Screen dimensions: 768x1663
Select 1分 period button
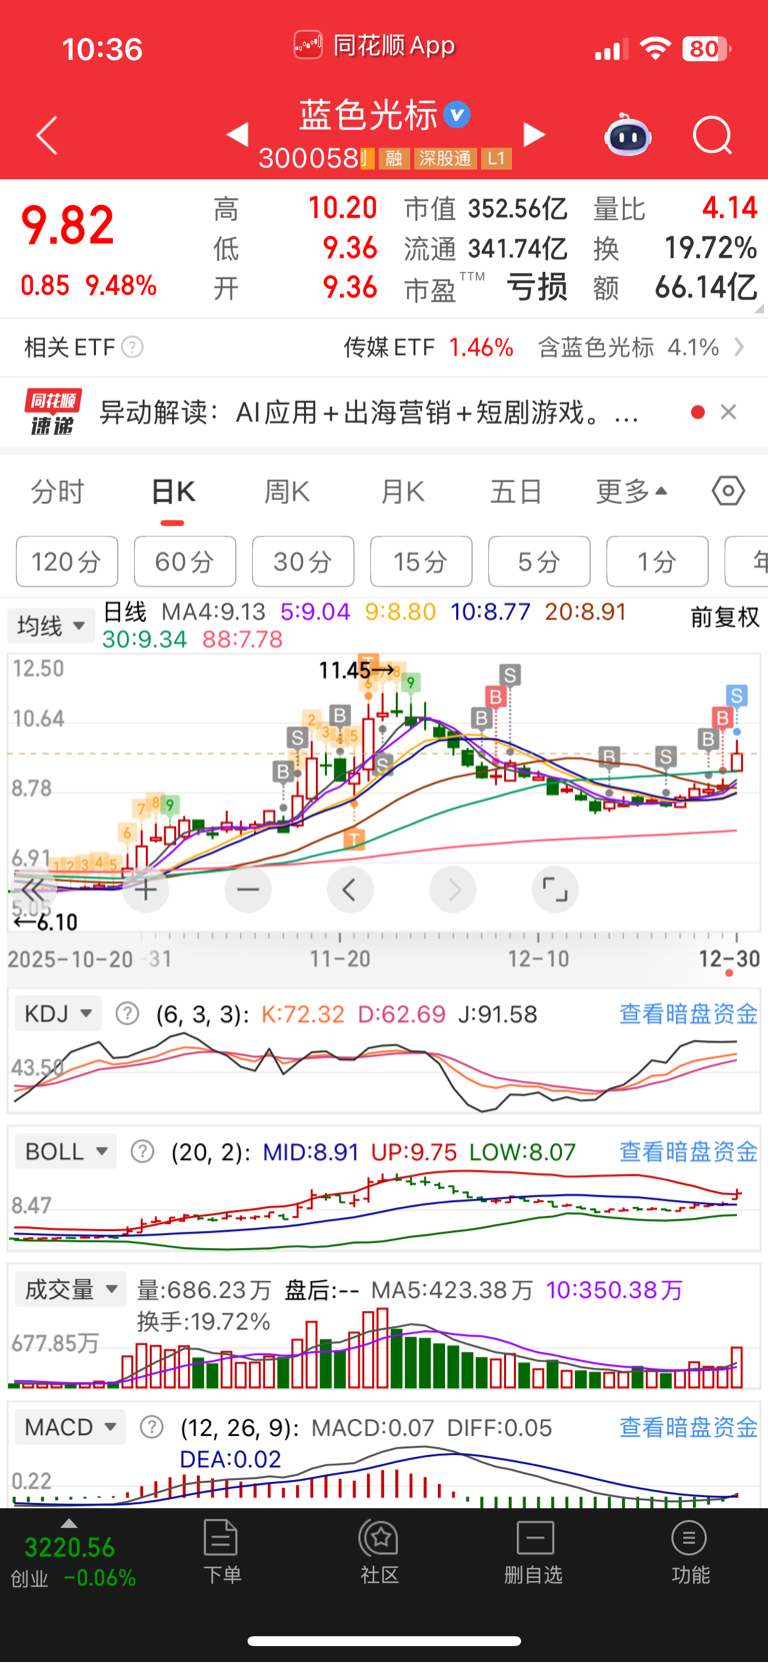click(657, 561)
